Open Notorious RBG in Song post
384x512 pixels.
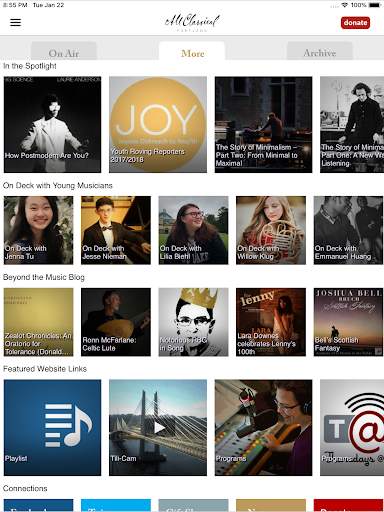coord(193,322)
